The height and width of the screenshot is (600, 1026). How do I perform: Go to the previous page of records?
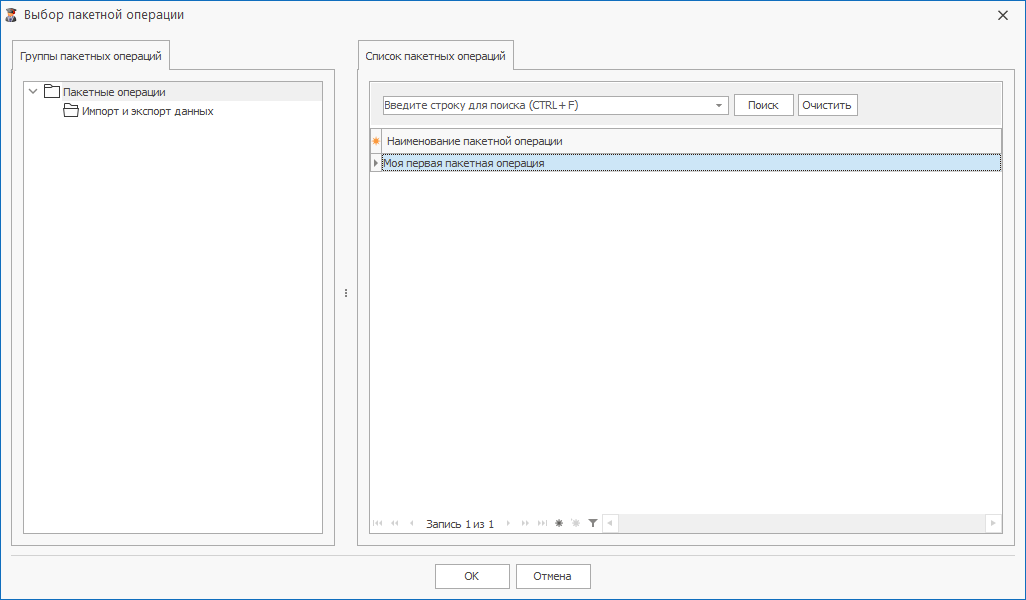(x=395, y=523)
